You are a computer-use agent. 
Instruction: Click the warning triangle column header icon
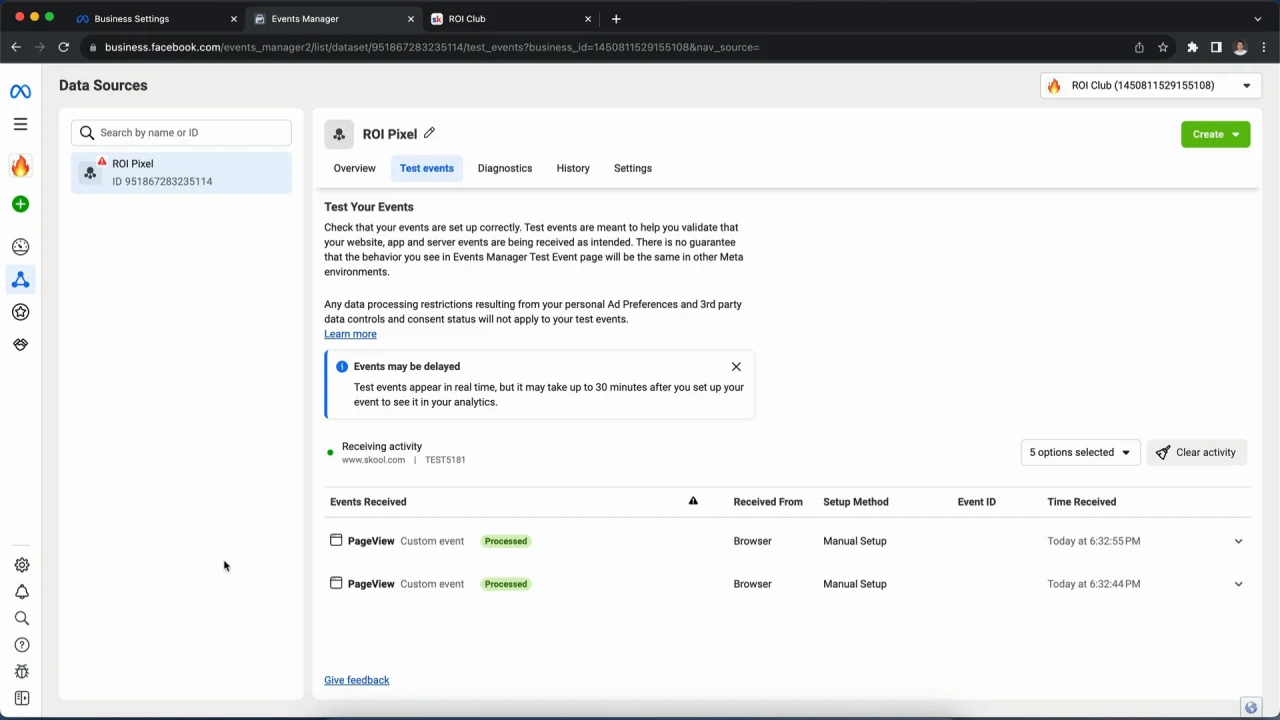click(693, 501)
